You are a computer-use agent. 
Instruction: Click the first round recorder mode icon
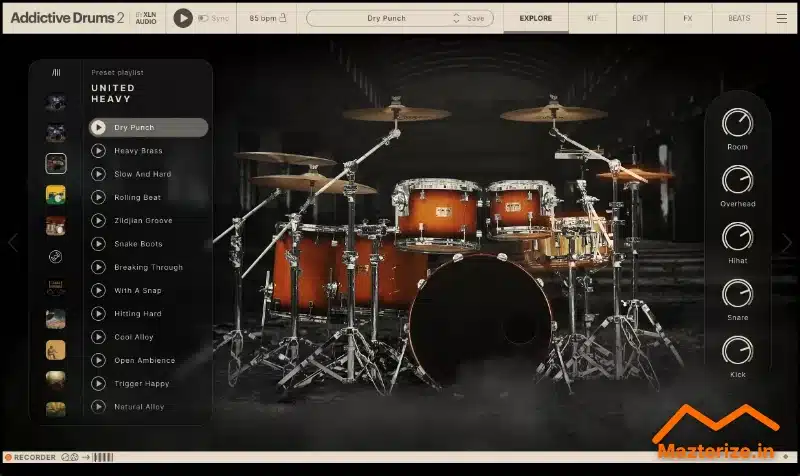coord(65,457)
